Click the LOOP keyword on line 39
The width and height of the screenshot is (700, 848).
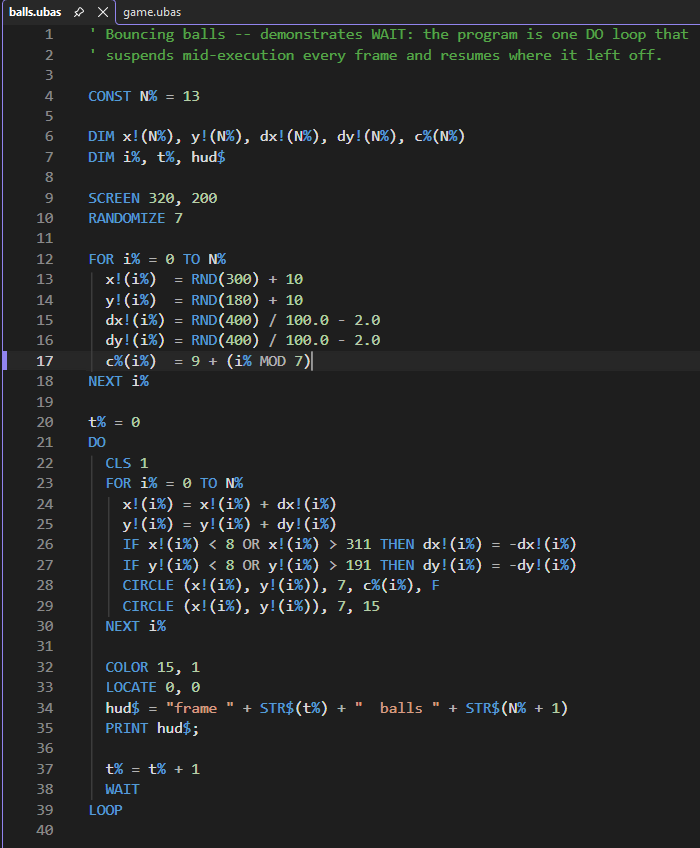[x=105, y=810]
